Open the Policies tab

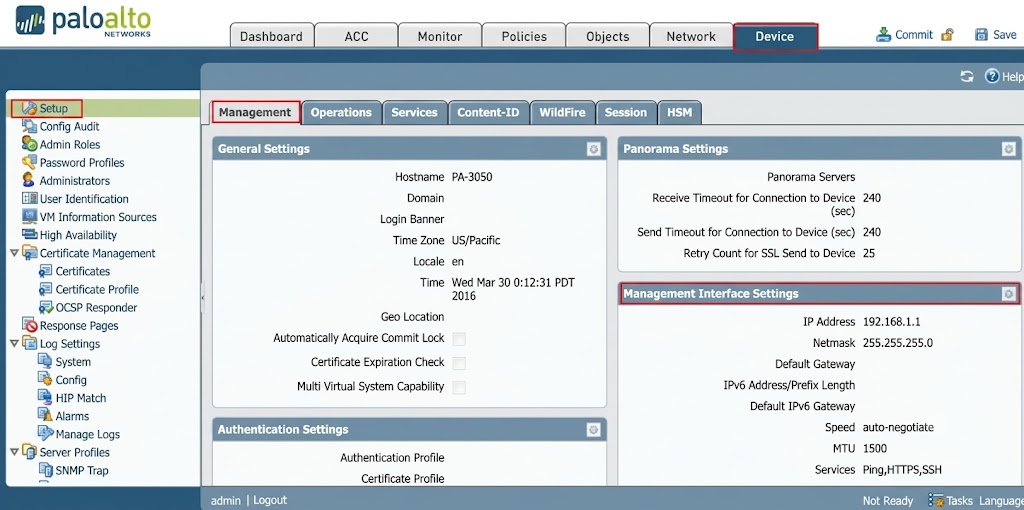pyautogui.click(x=524, y=36)
